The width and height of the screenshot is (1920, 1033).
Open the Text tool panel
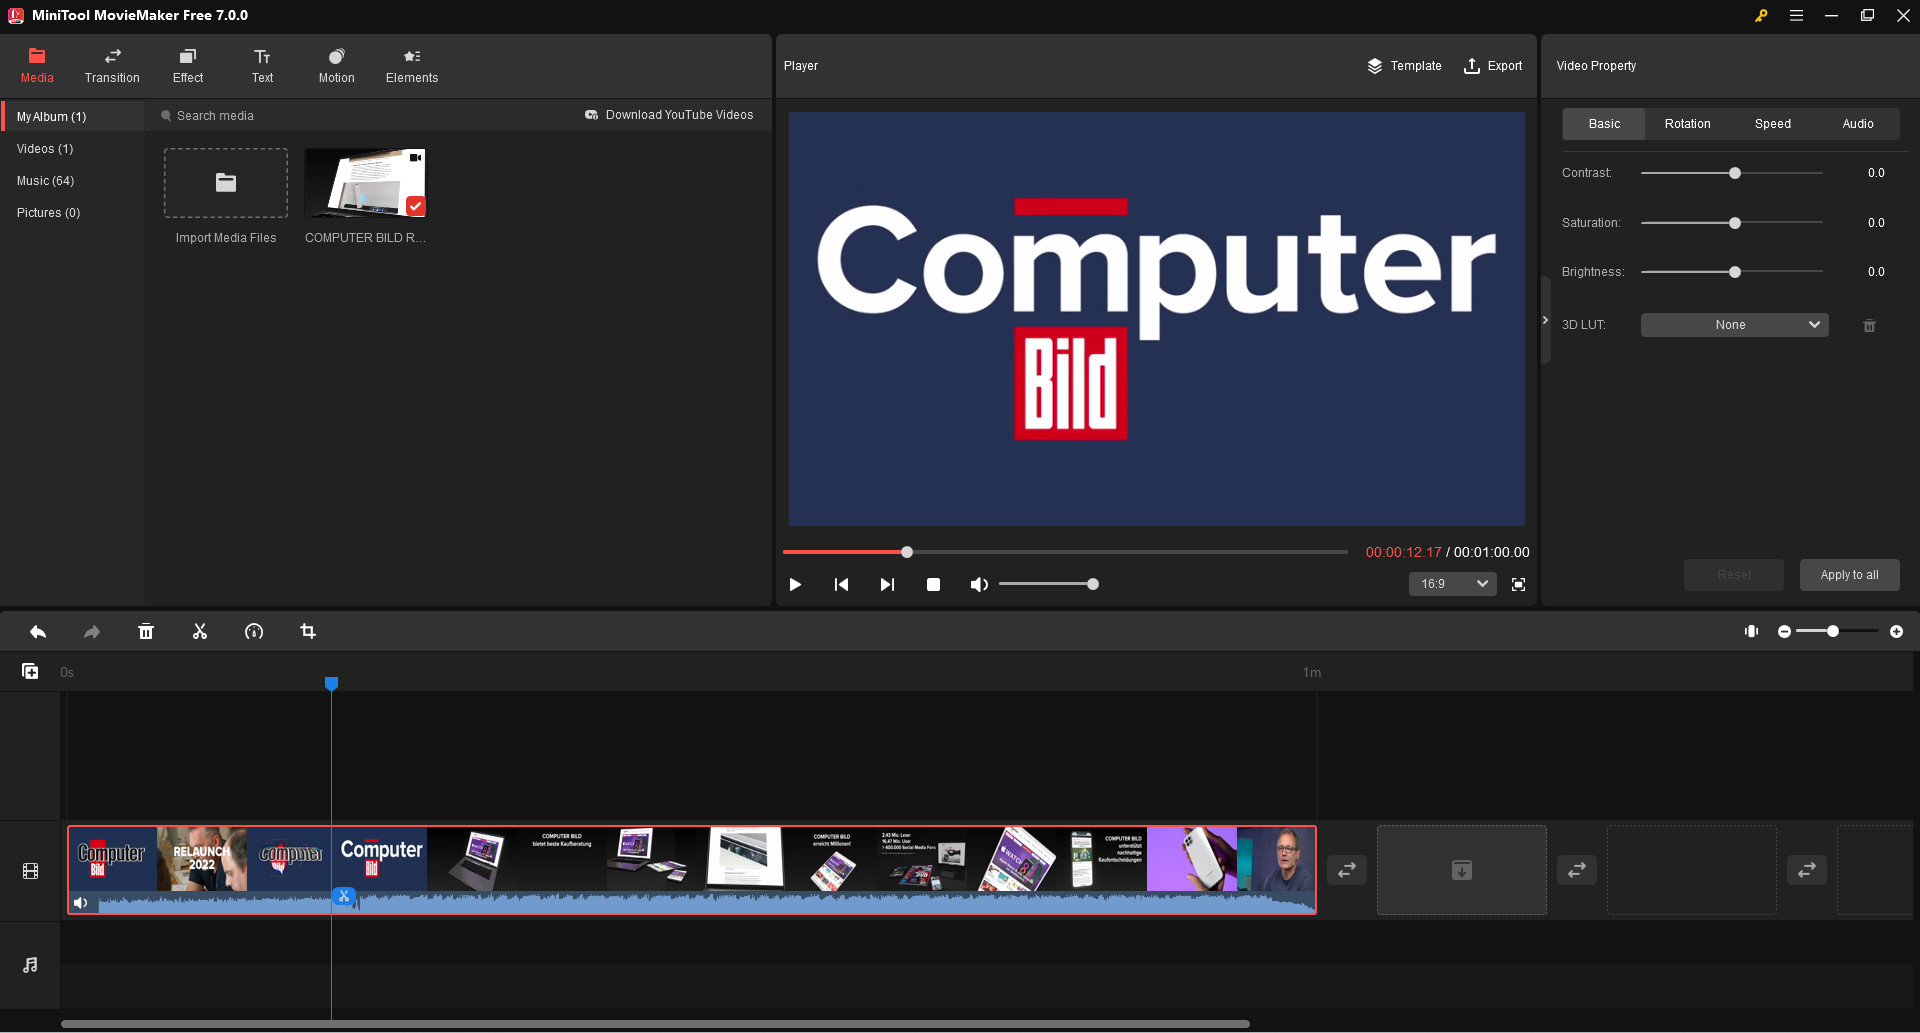[x=262, y=65]
